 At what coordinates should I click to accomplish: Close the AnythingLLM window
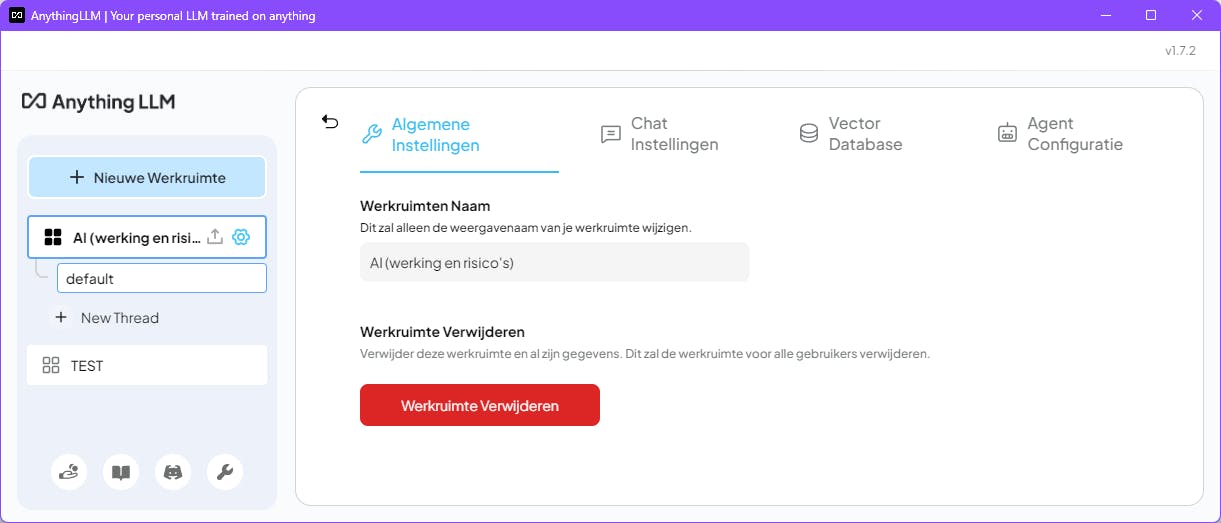point(1197,15)
